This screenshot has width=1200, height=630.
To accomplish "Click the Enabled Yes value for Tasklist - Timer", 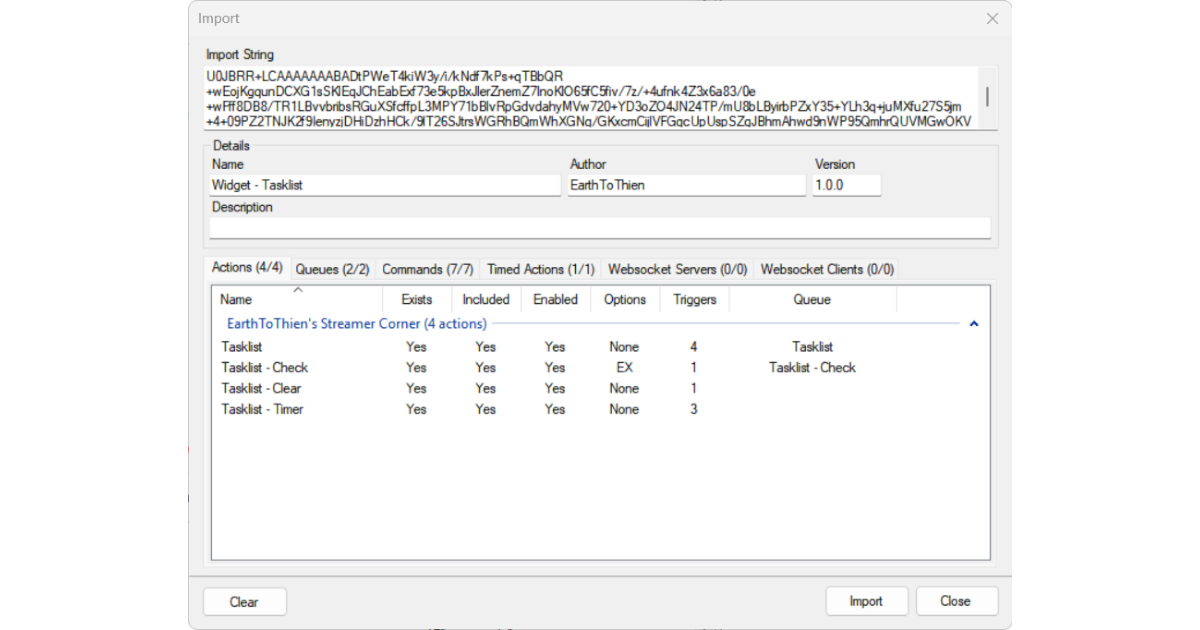I will click(x=555, y=409).
